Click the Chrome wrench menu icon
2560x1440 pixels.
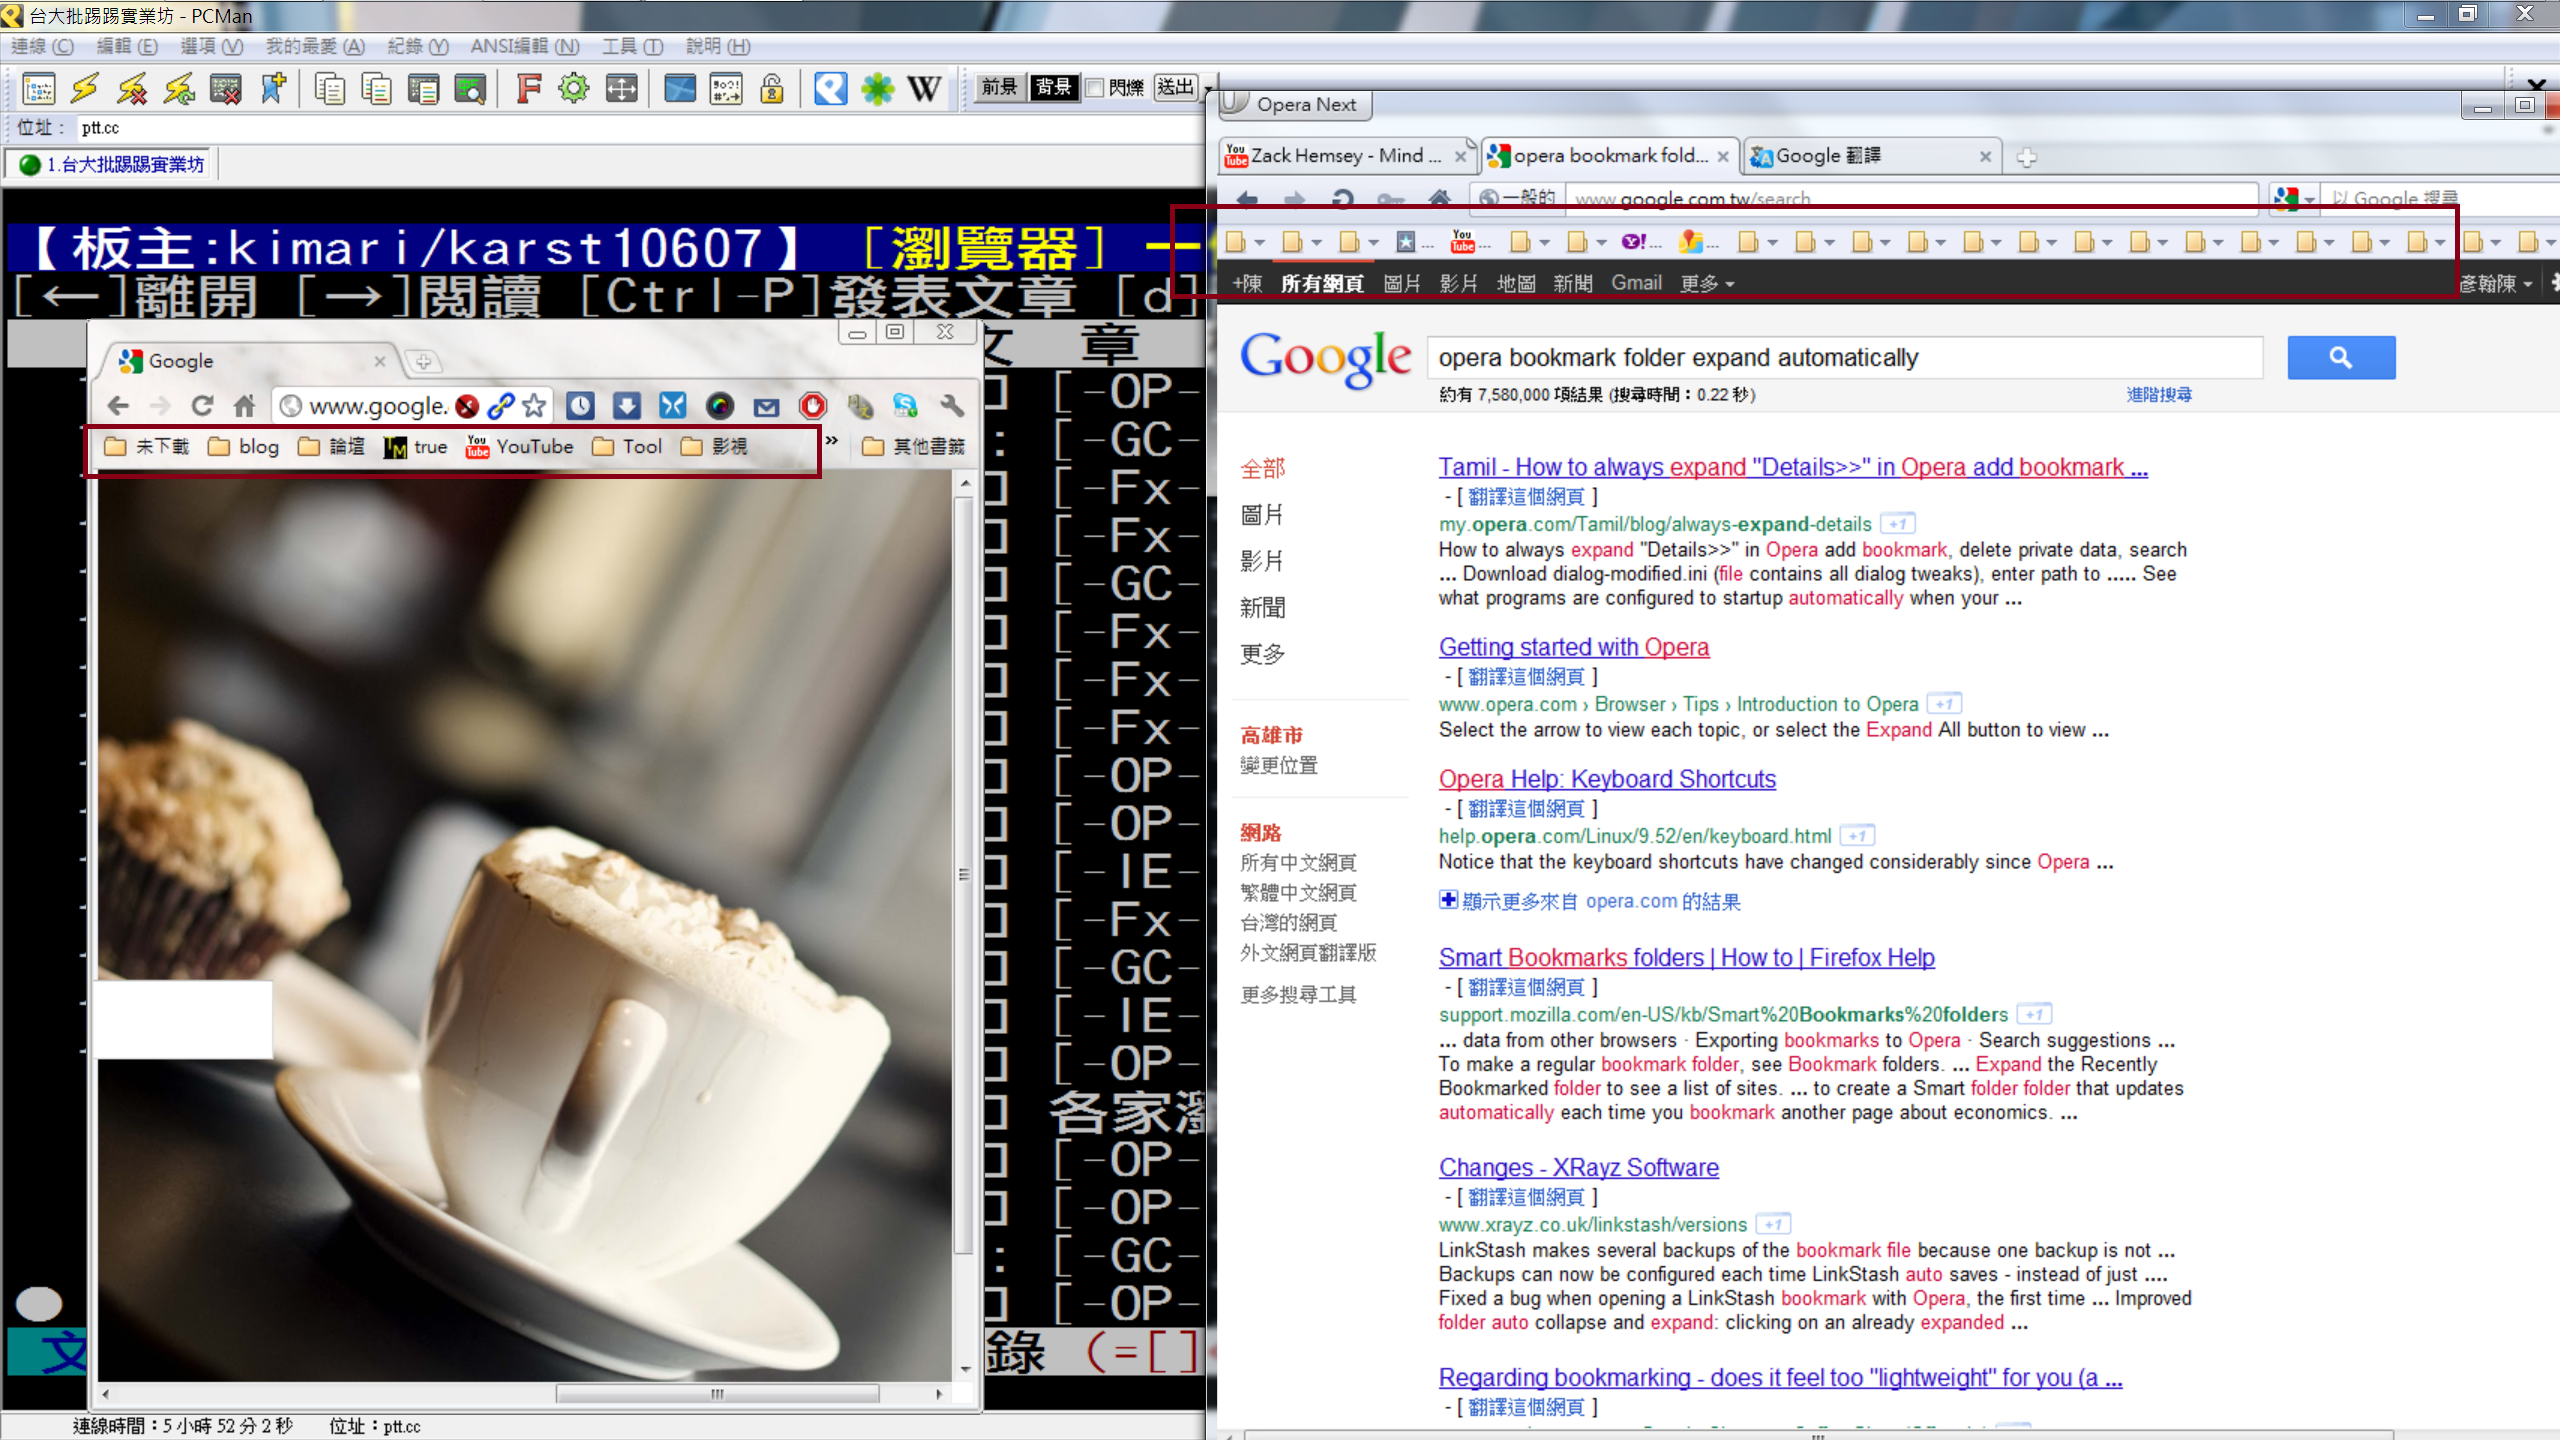[952, 405]
